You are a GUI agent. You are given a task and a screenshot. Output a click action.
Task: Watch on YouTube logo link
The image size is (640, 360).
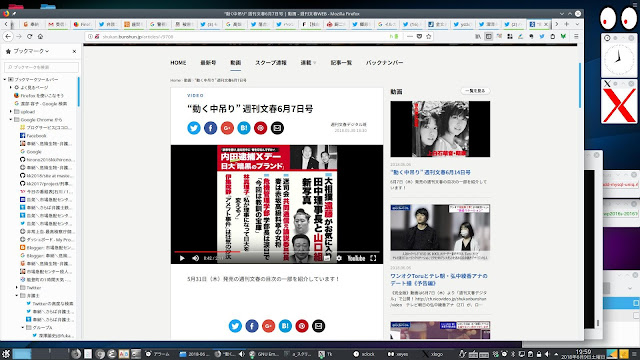pos(356,258)
